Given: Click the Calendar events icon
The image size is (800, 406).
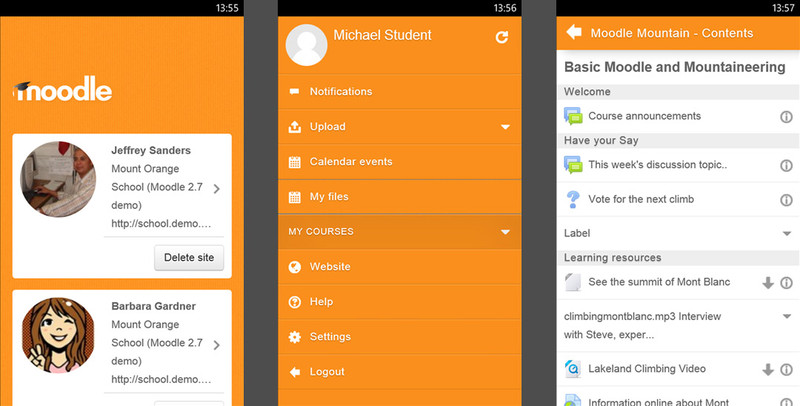Looking at the screenshot, I should pyautogui.click(x=294, y=162).
